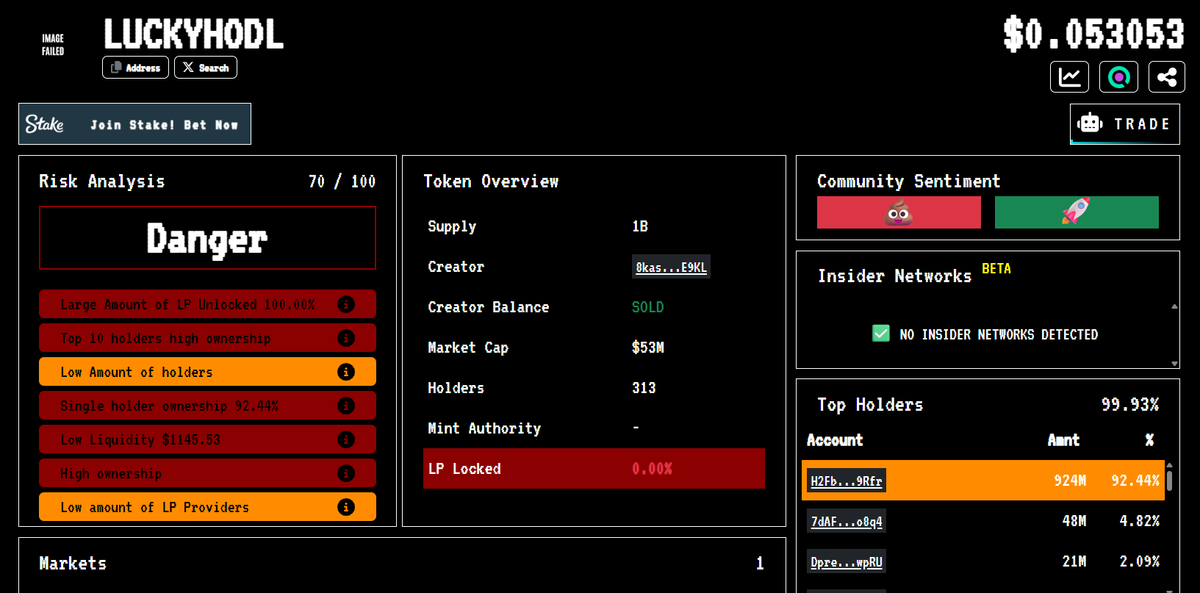The width and height of the screenshot is (1200, 593).
Task: Click No Insider Networks Detected checkmark
Action: (x=880, y=334)
